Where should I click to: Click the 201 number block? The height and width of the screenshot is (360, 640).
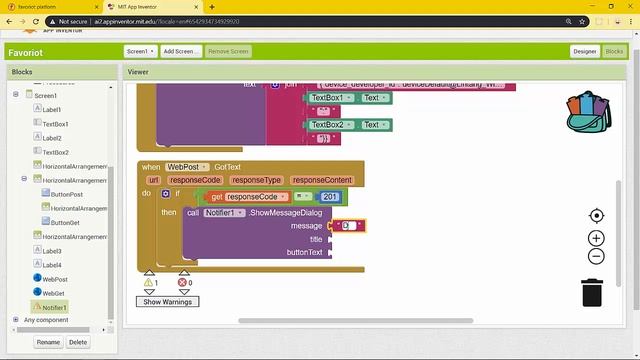pos(329,197)
